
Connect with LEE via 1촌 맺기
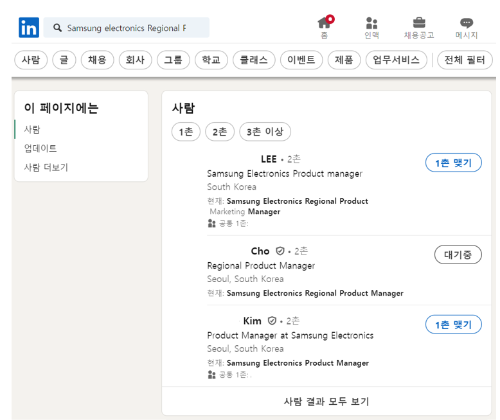453,163
